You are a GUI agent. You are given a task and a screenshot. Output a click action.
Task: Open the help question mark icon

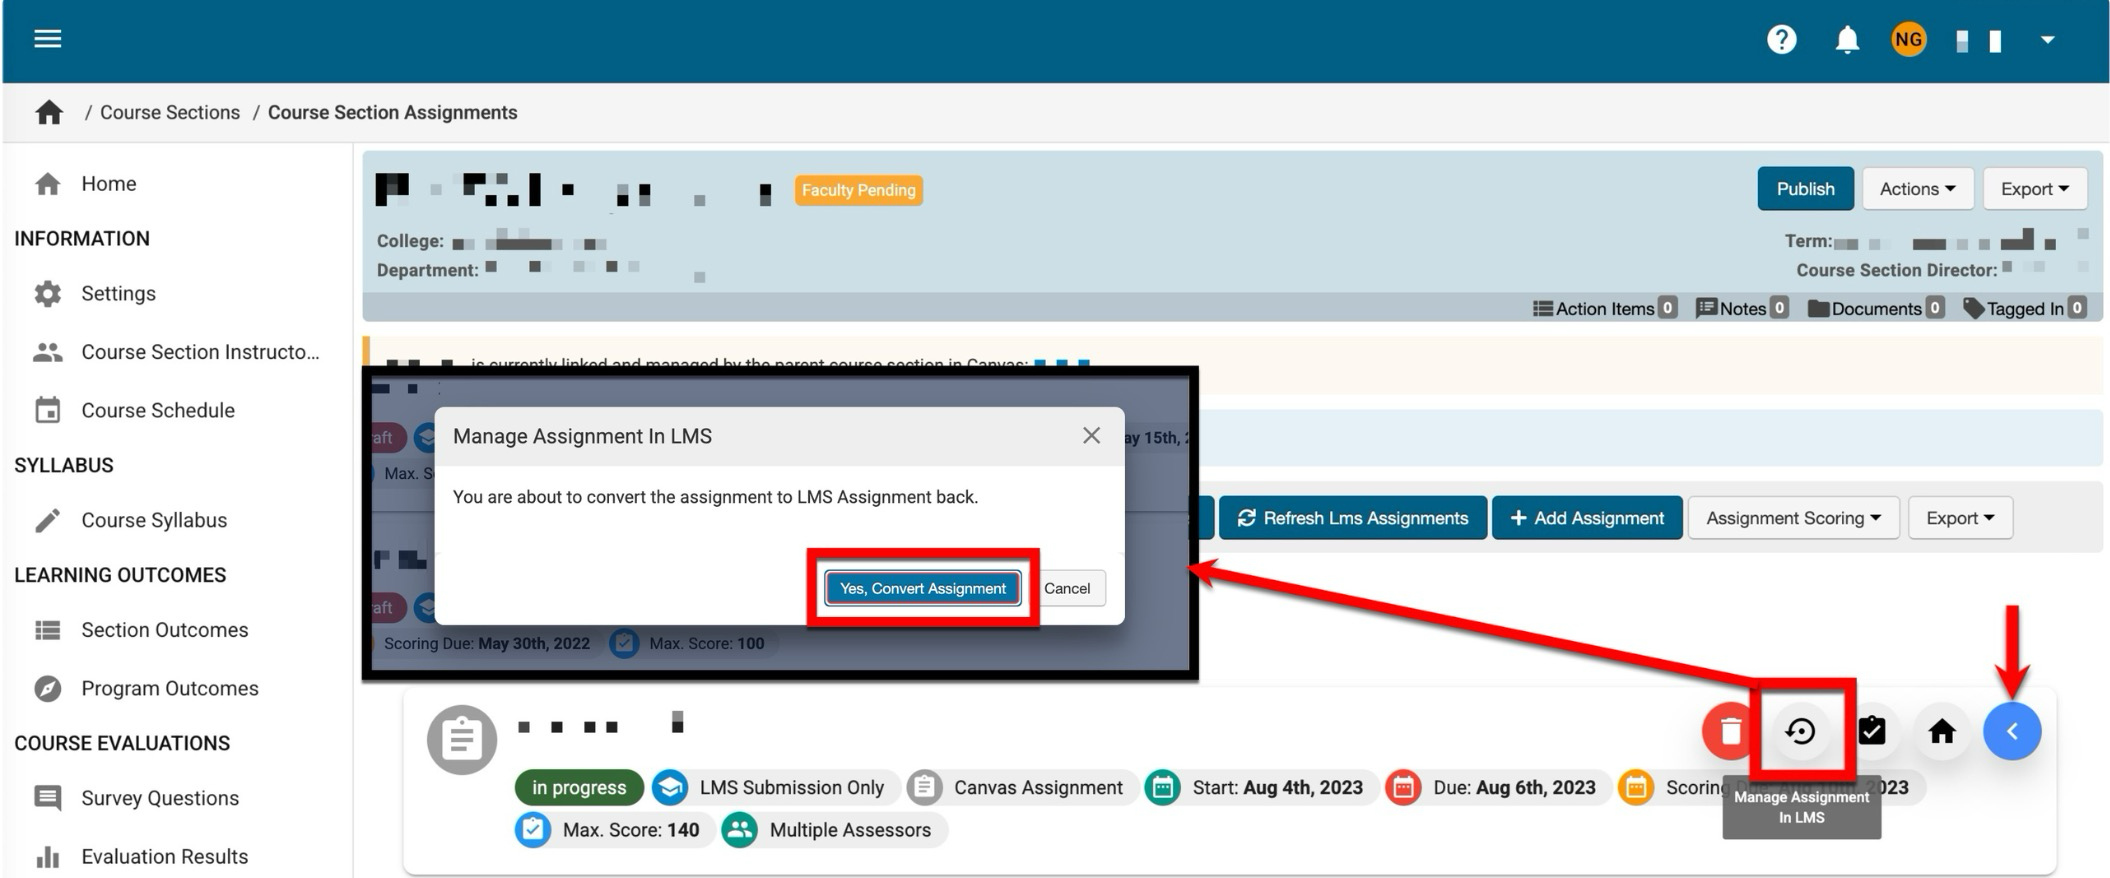[1781, 40]
